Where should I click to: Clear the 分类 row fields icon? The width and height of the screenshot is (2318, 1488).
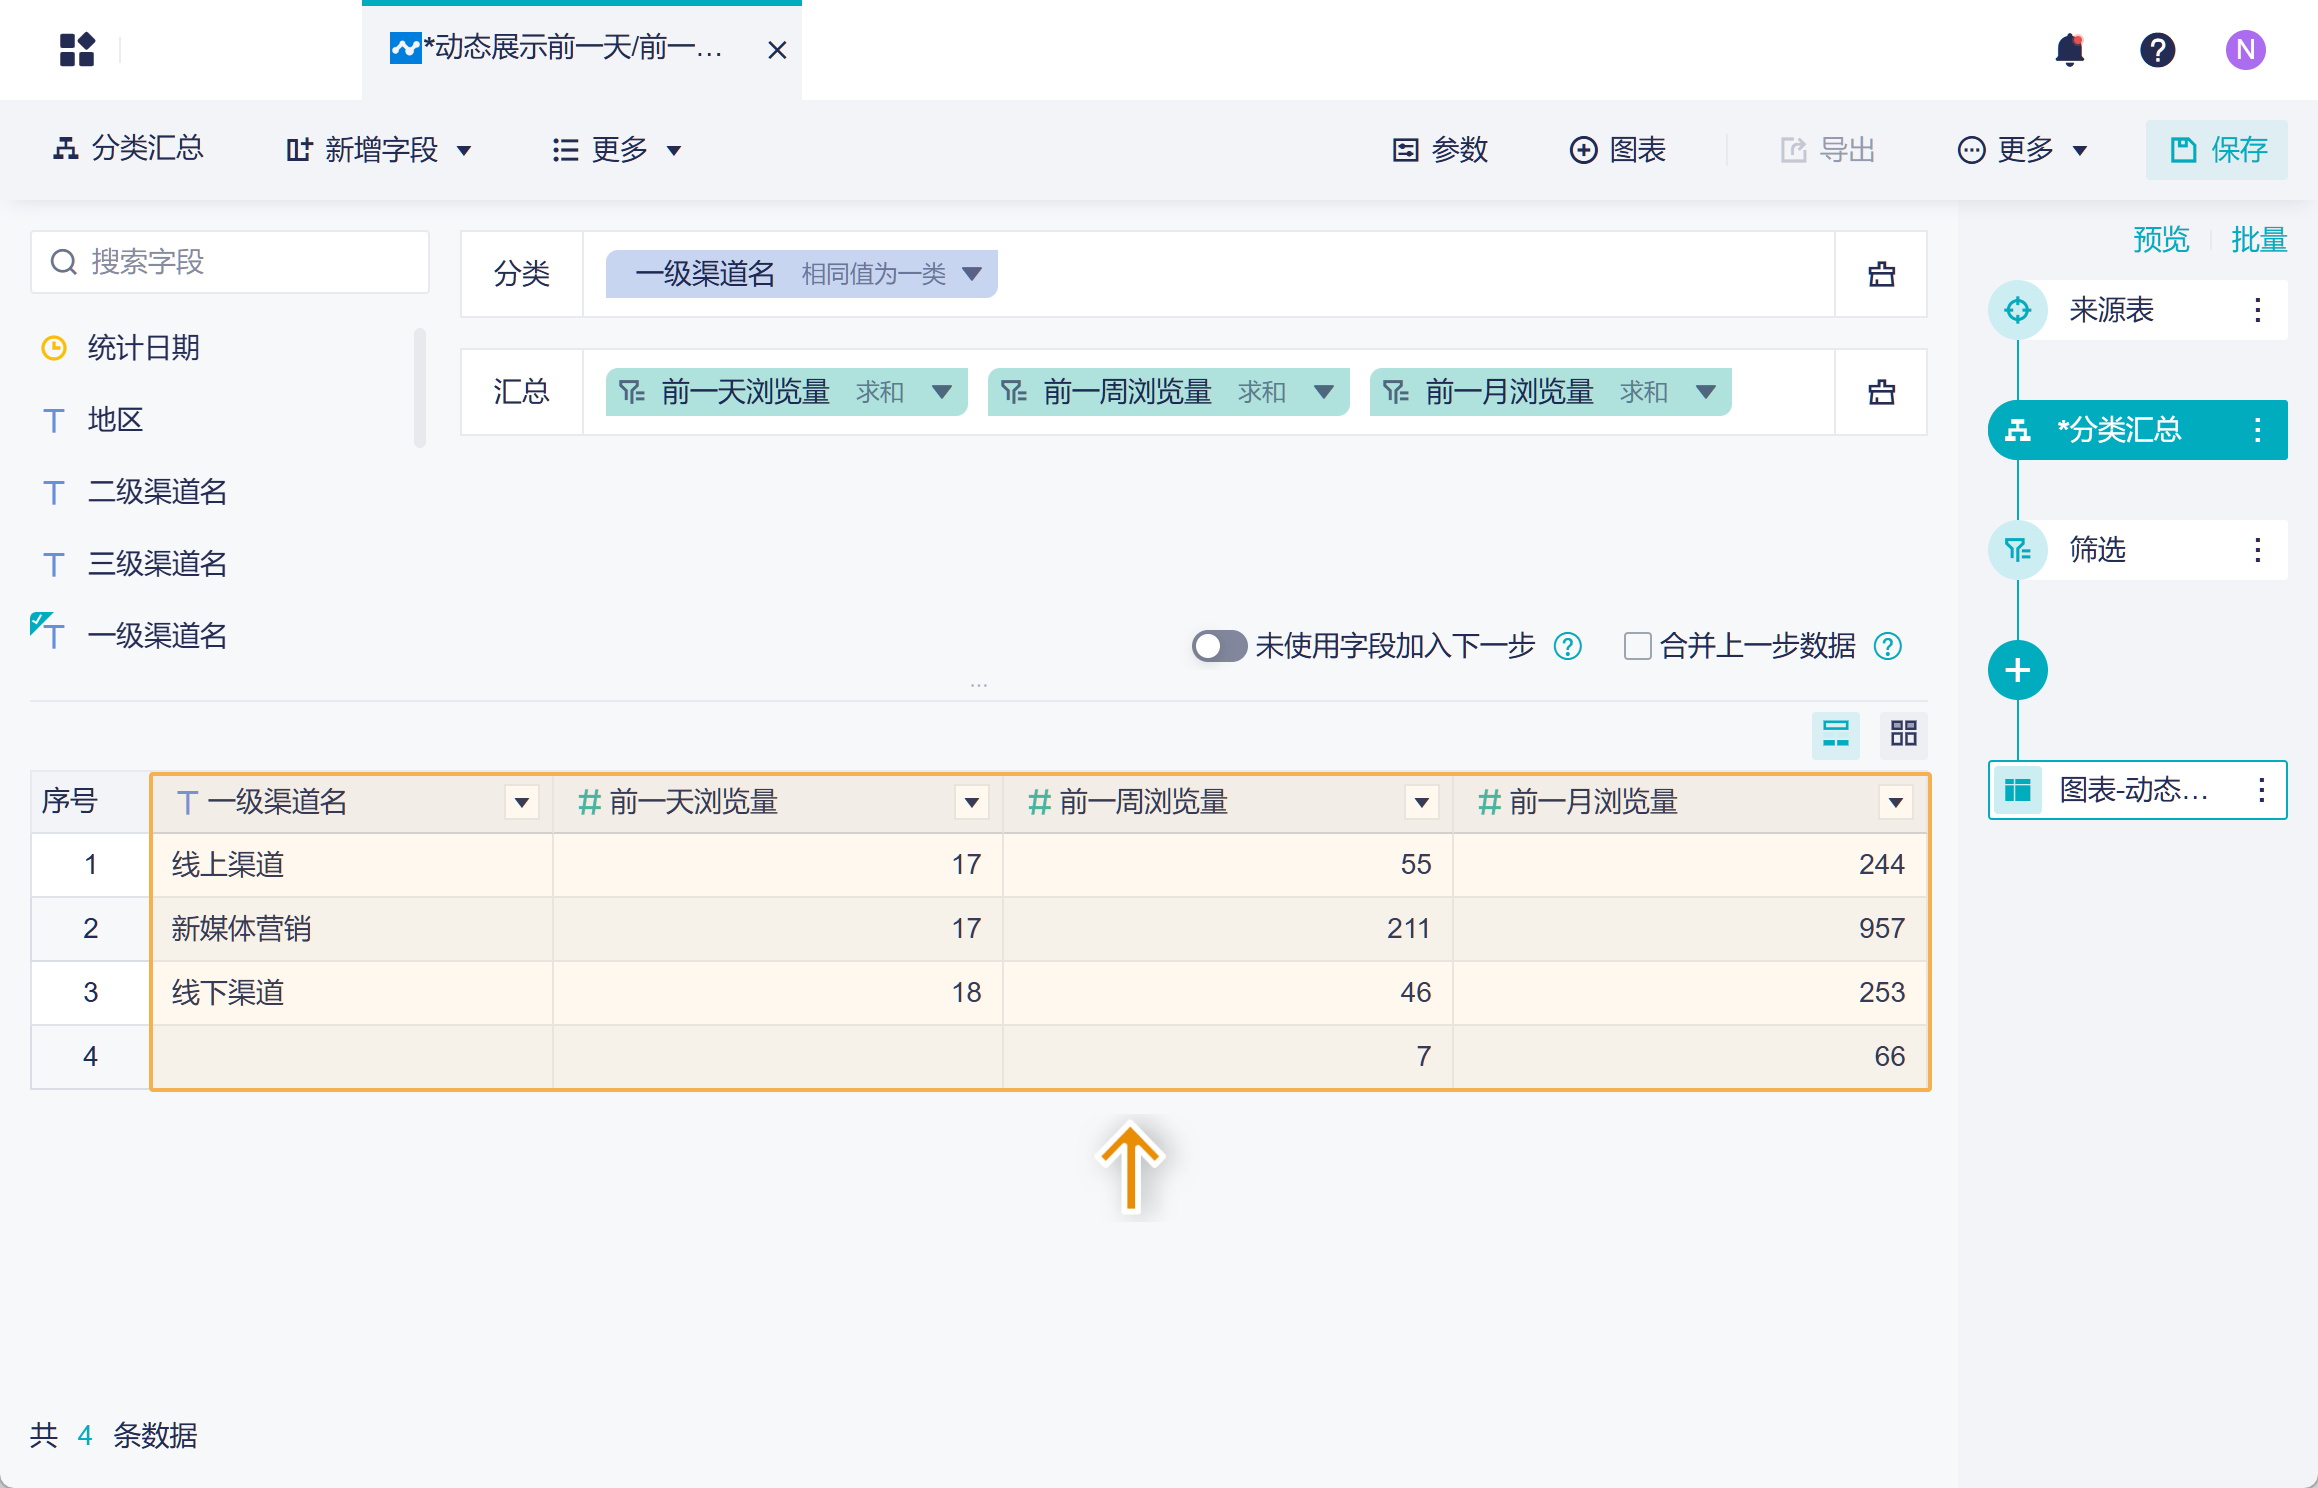point(1881,274)
